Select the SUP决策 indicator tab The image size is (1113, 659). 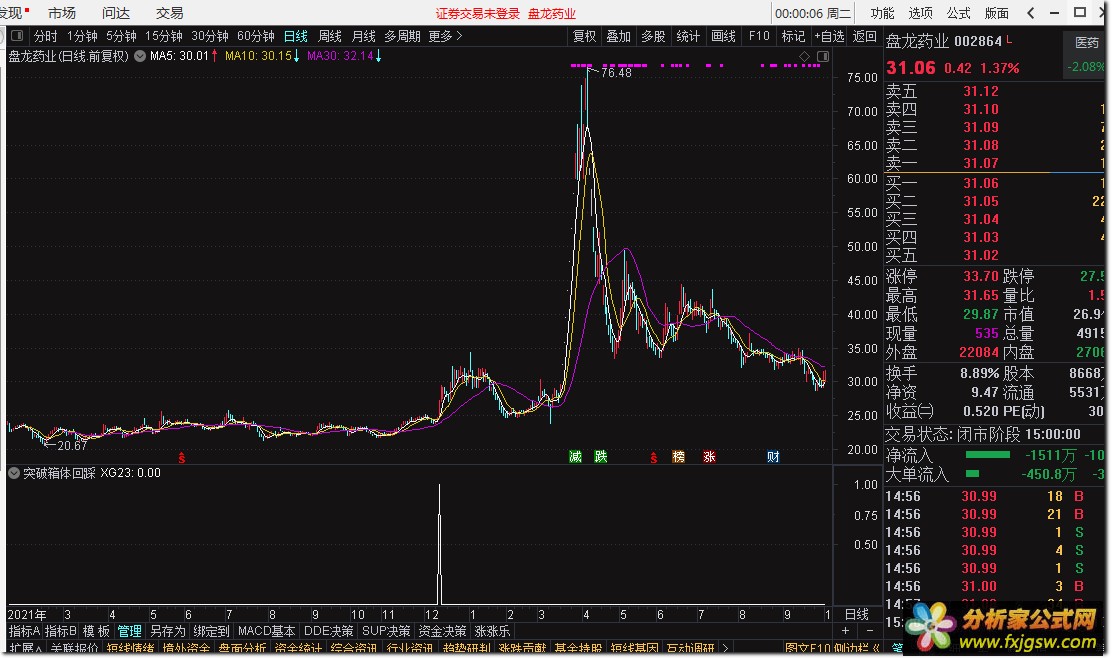(386, 631)
